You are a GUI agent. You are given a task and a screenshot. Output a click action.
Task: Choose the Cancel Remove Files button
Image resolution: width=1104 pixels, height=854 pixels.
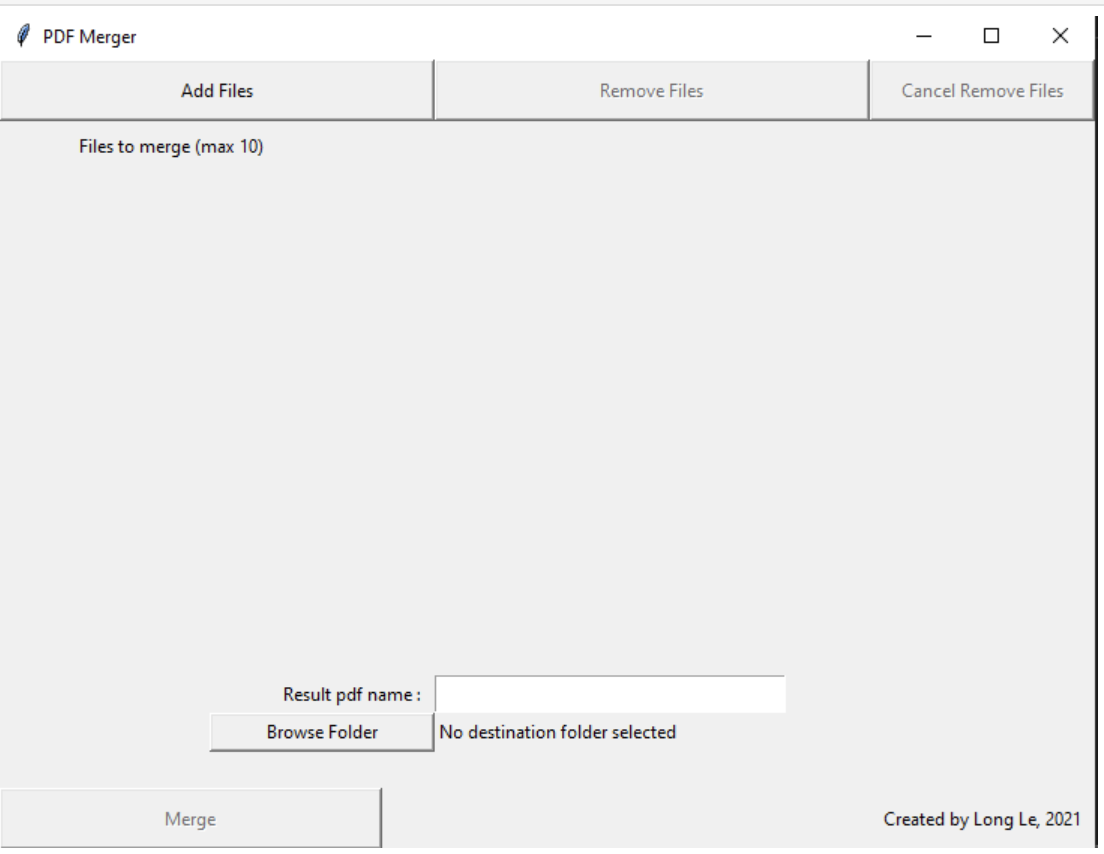[982, 91]
